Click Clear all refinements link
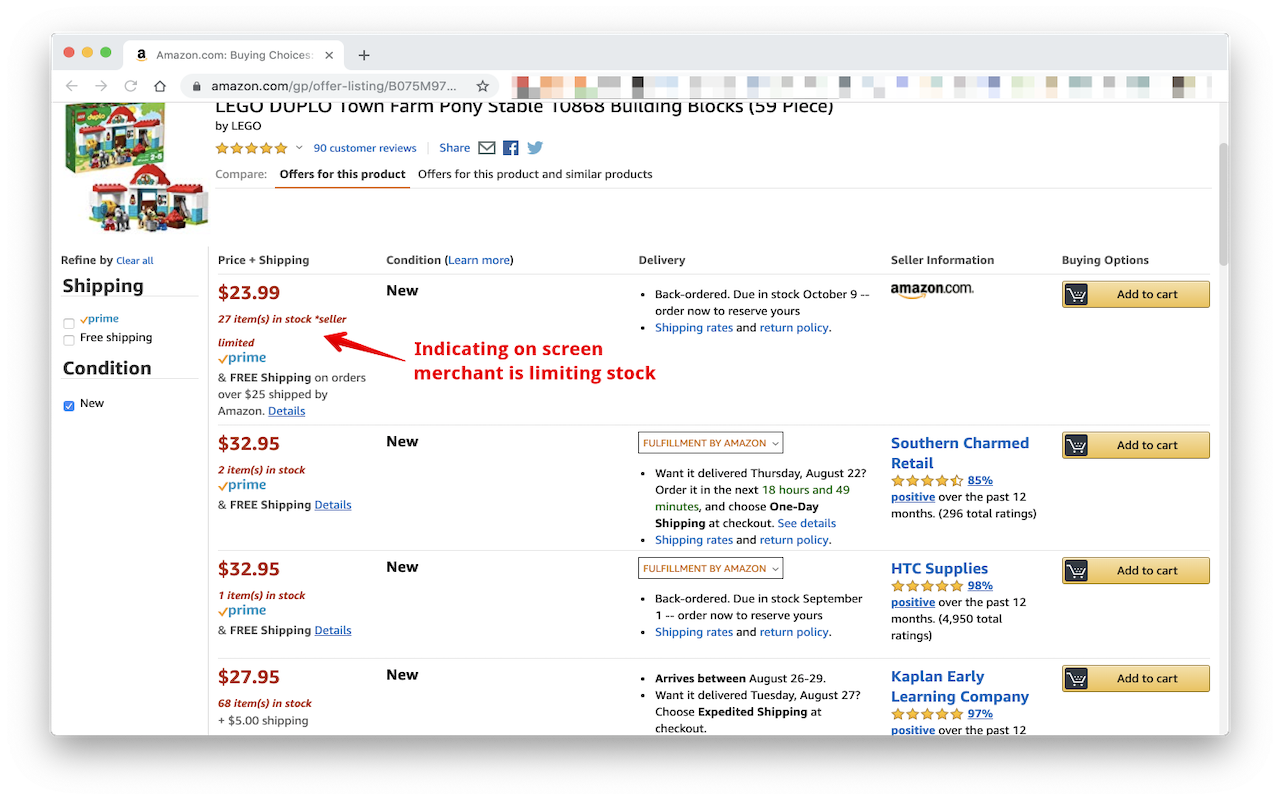The height and width of the screenshot is (800, 1280). (x=135, y=261)
